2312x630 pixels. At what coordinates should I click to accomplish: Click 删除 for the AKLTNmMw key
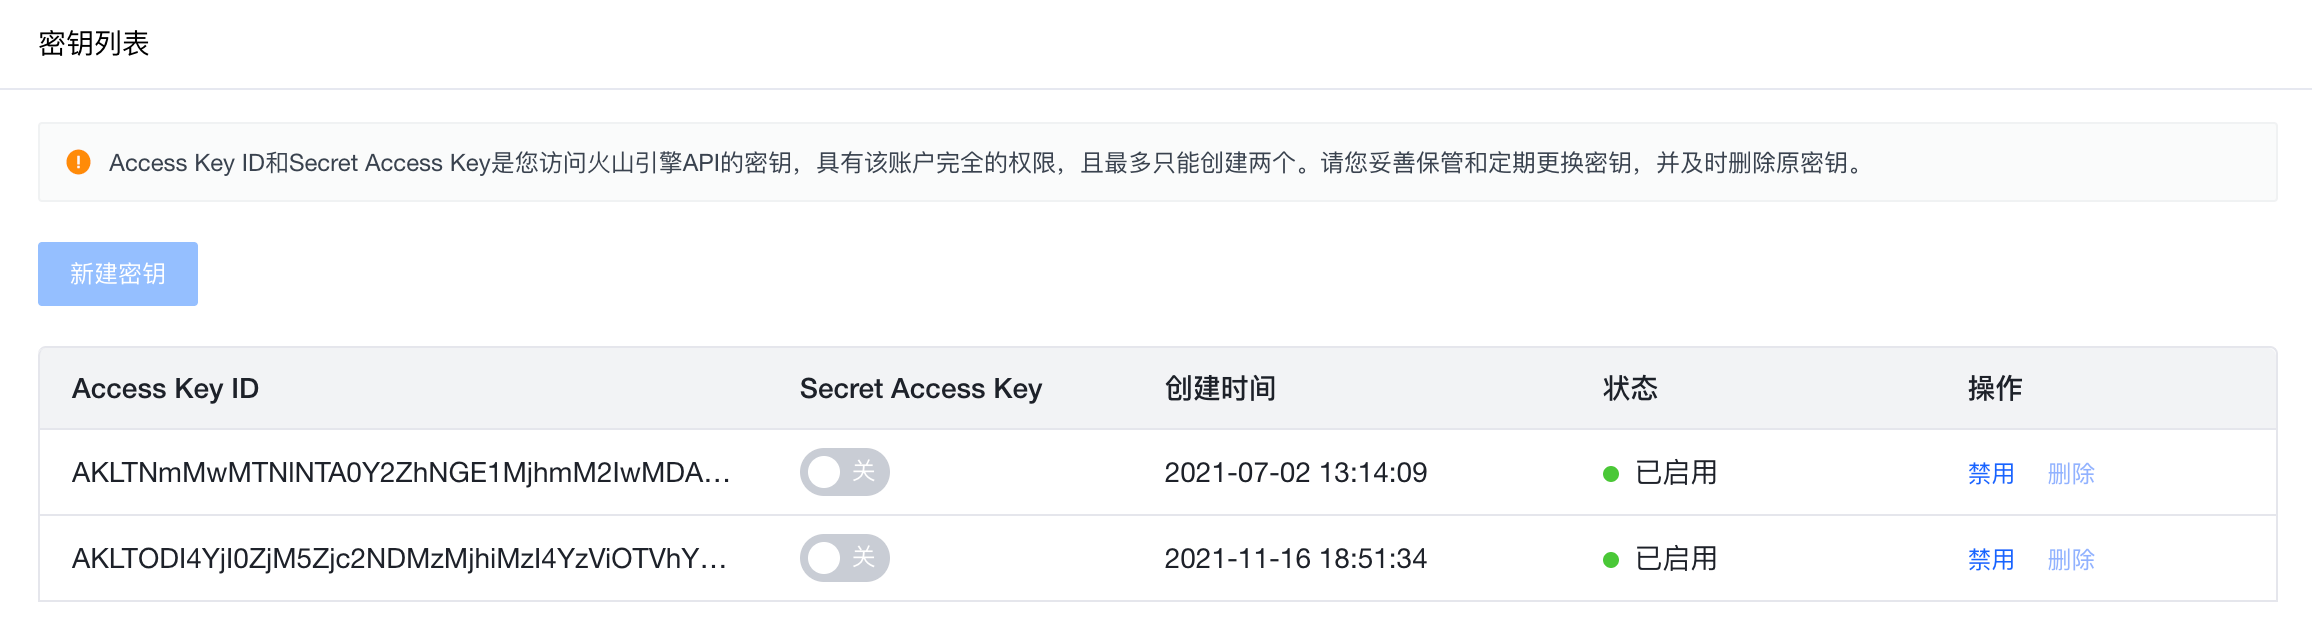click(x=2070, y=473)
